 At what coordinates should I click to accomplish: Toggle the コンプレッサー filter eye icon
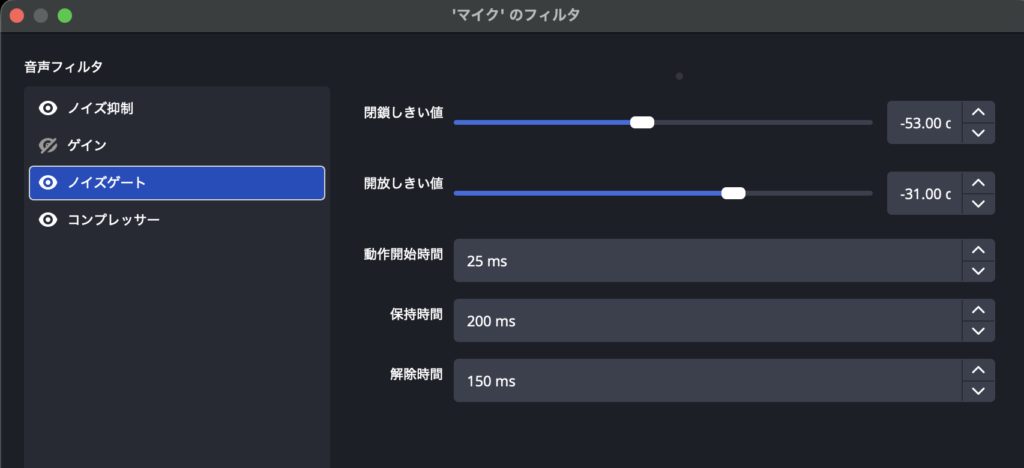47,220
